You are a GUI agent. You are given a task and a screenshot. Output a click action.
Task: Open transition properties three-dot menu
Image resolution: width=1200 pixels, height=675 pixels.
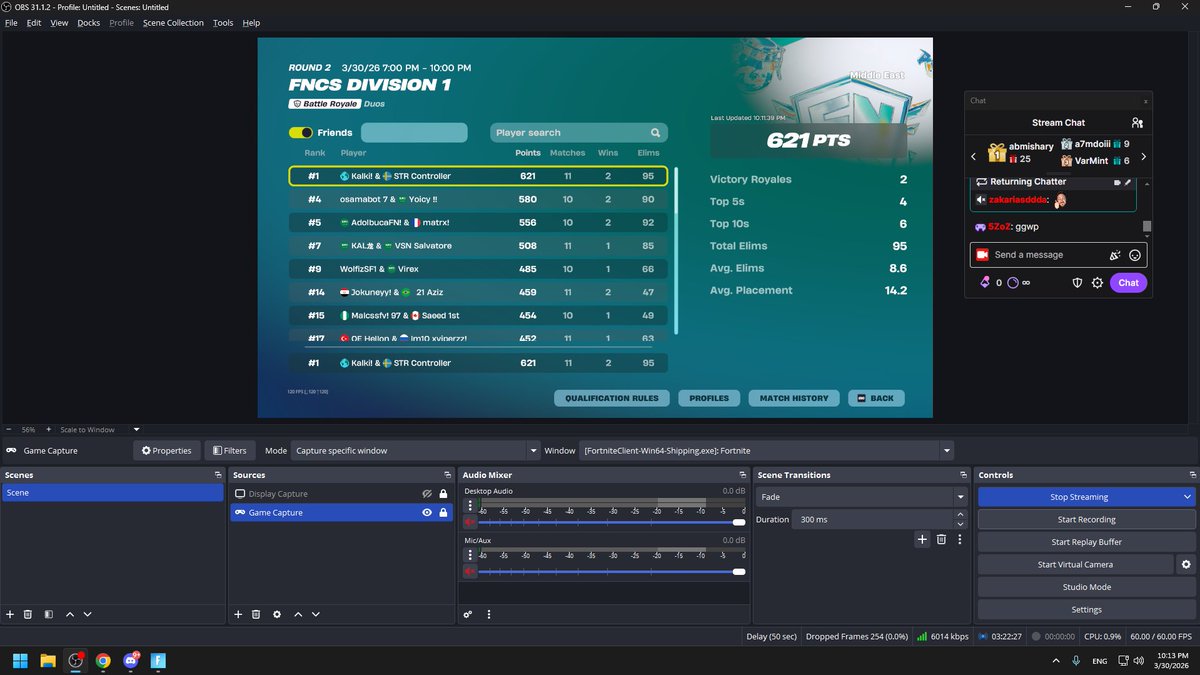coord(960,539)
